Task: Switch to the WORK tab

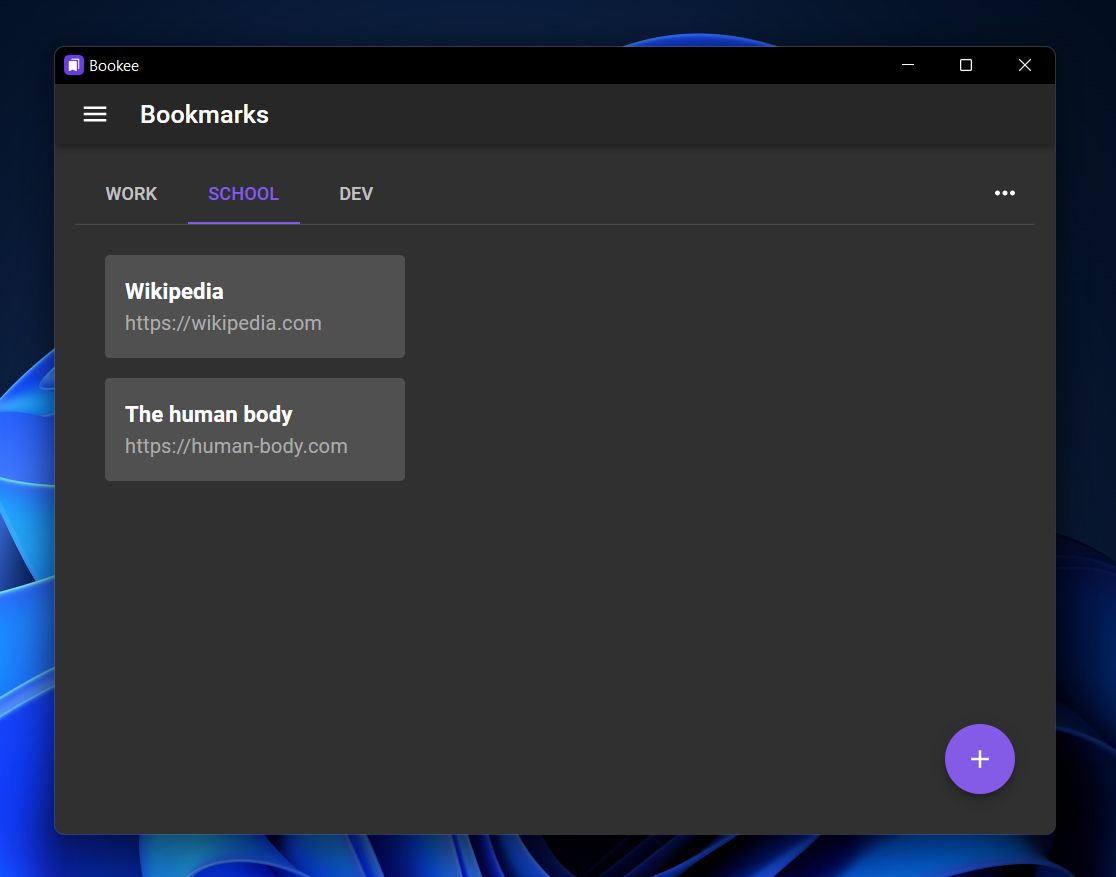Action: [x=131, y=194]
